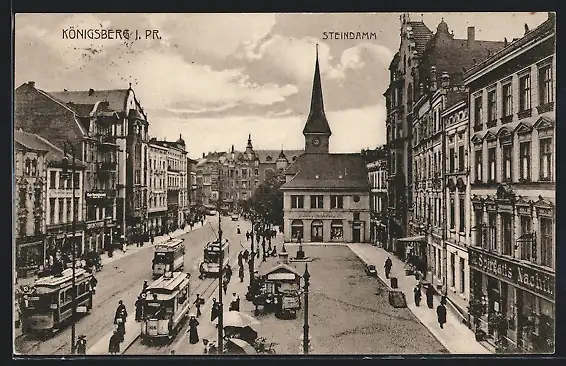Click the tram to the left of center
Viewport: 566px width, 366px height.
point(168,258)
